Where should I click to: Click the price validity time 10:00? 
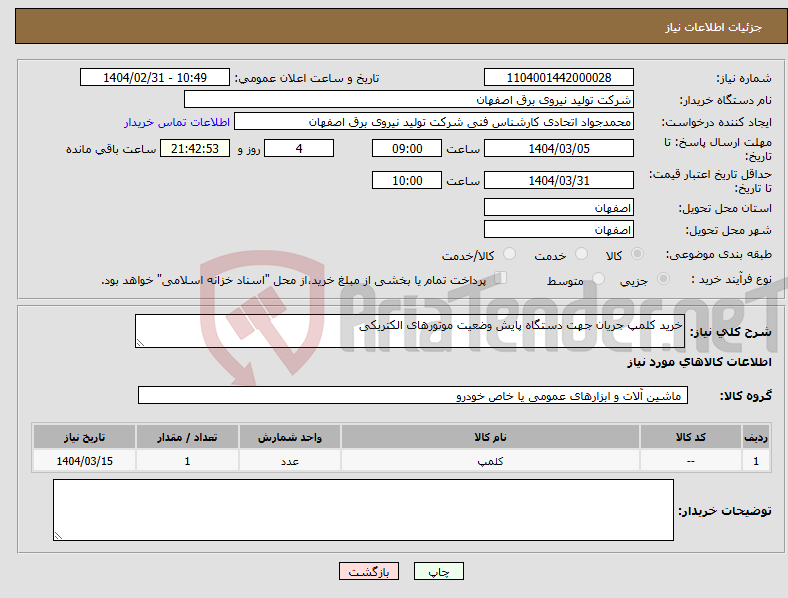point(407,180)
